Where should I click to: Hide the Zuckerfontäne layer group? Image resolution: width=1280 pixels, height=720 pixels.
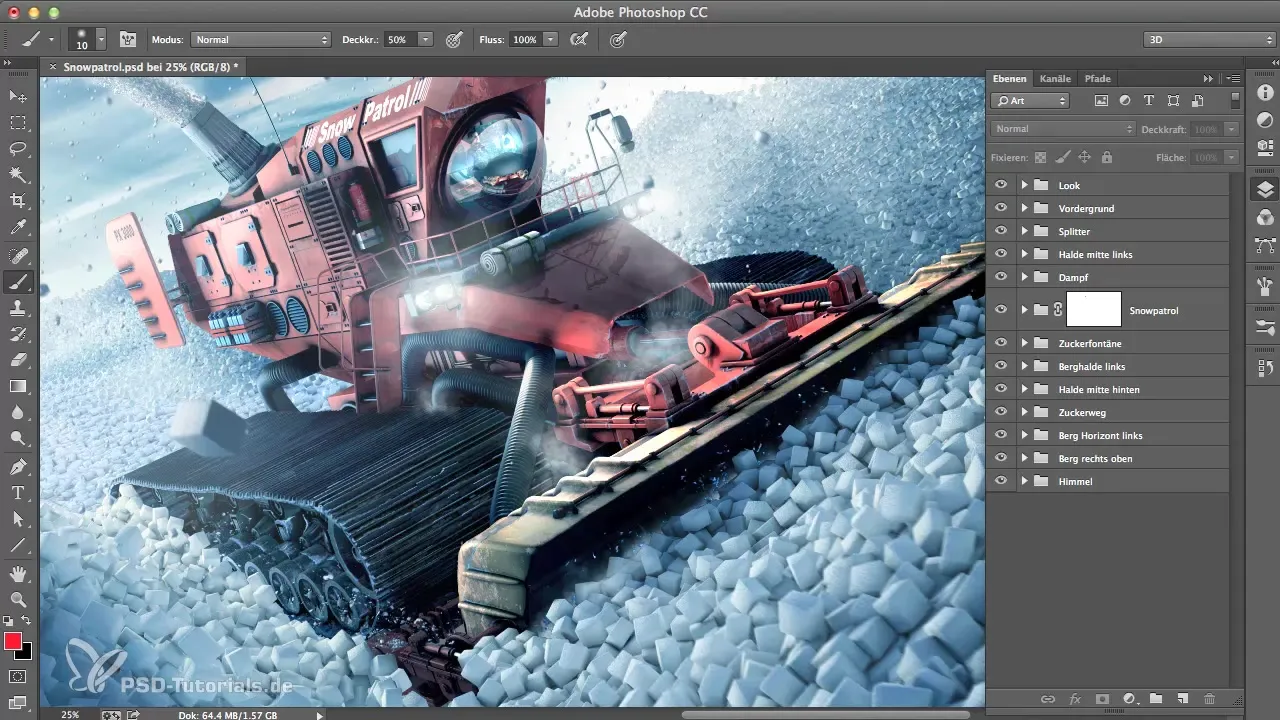(x=1001, y=343)
